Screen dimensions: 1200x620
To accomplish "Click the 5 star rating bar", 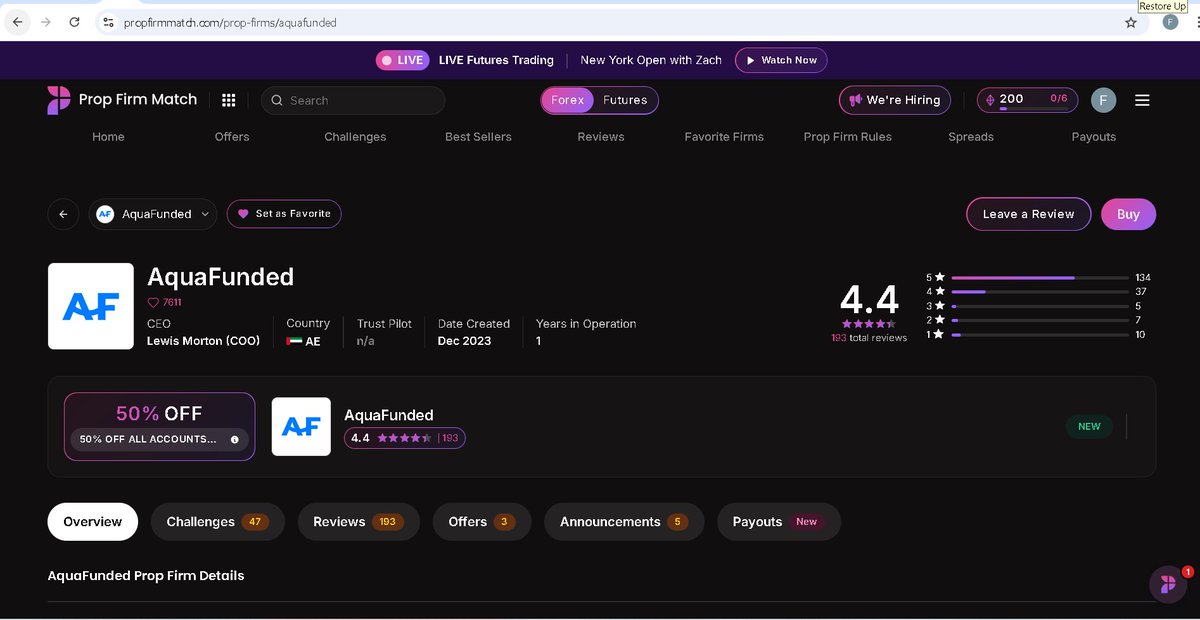I will (1039, 277).
